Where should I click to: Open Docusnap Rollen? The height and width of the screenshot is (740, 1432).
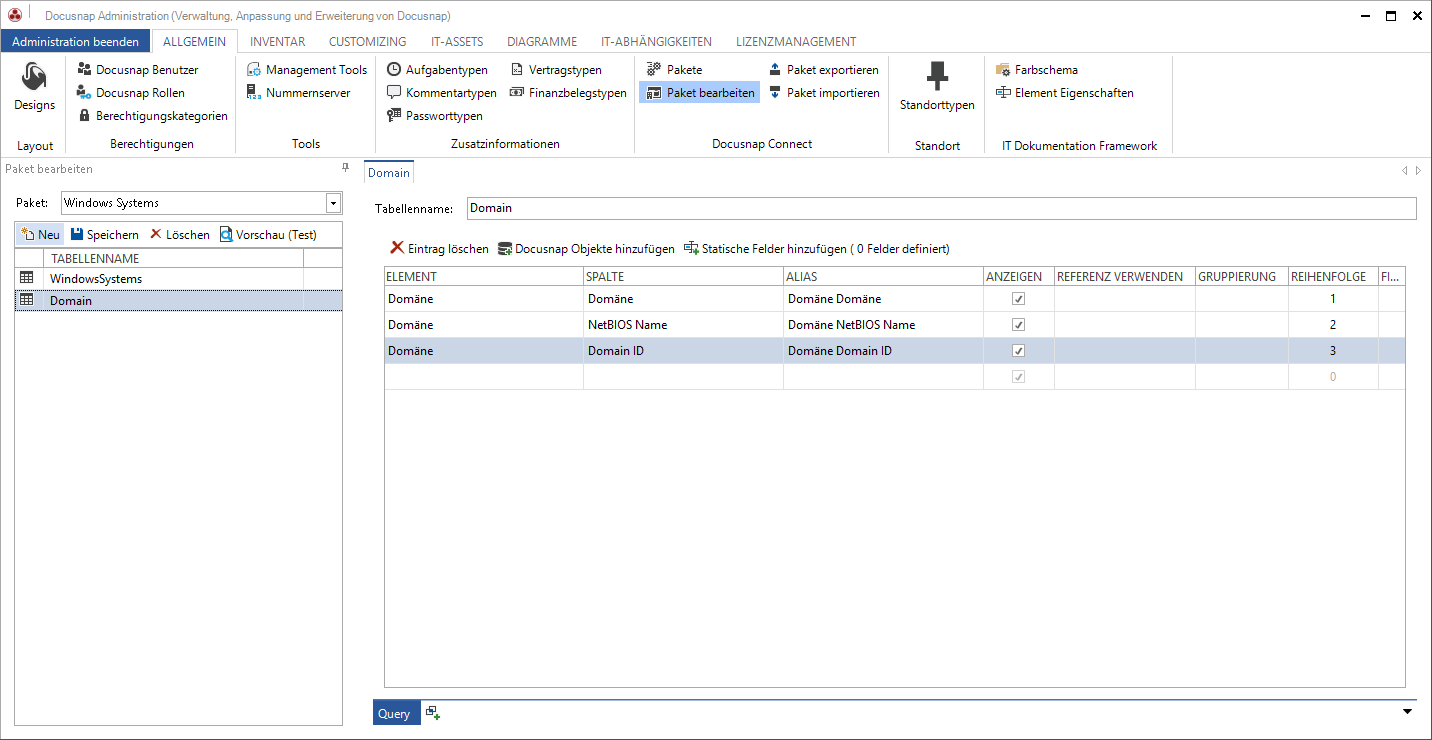tap(130, 93)
